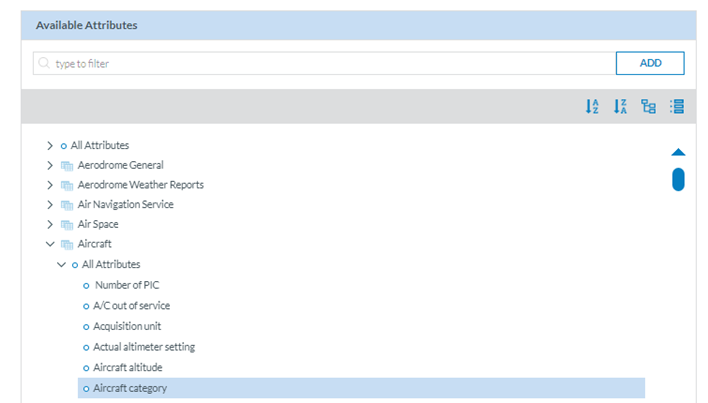Switch to tree hierarchy view icon

(x=648, y=107)
